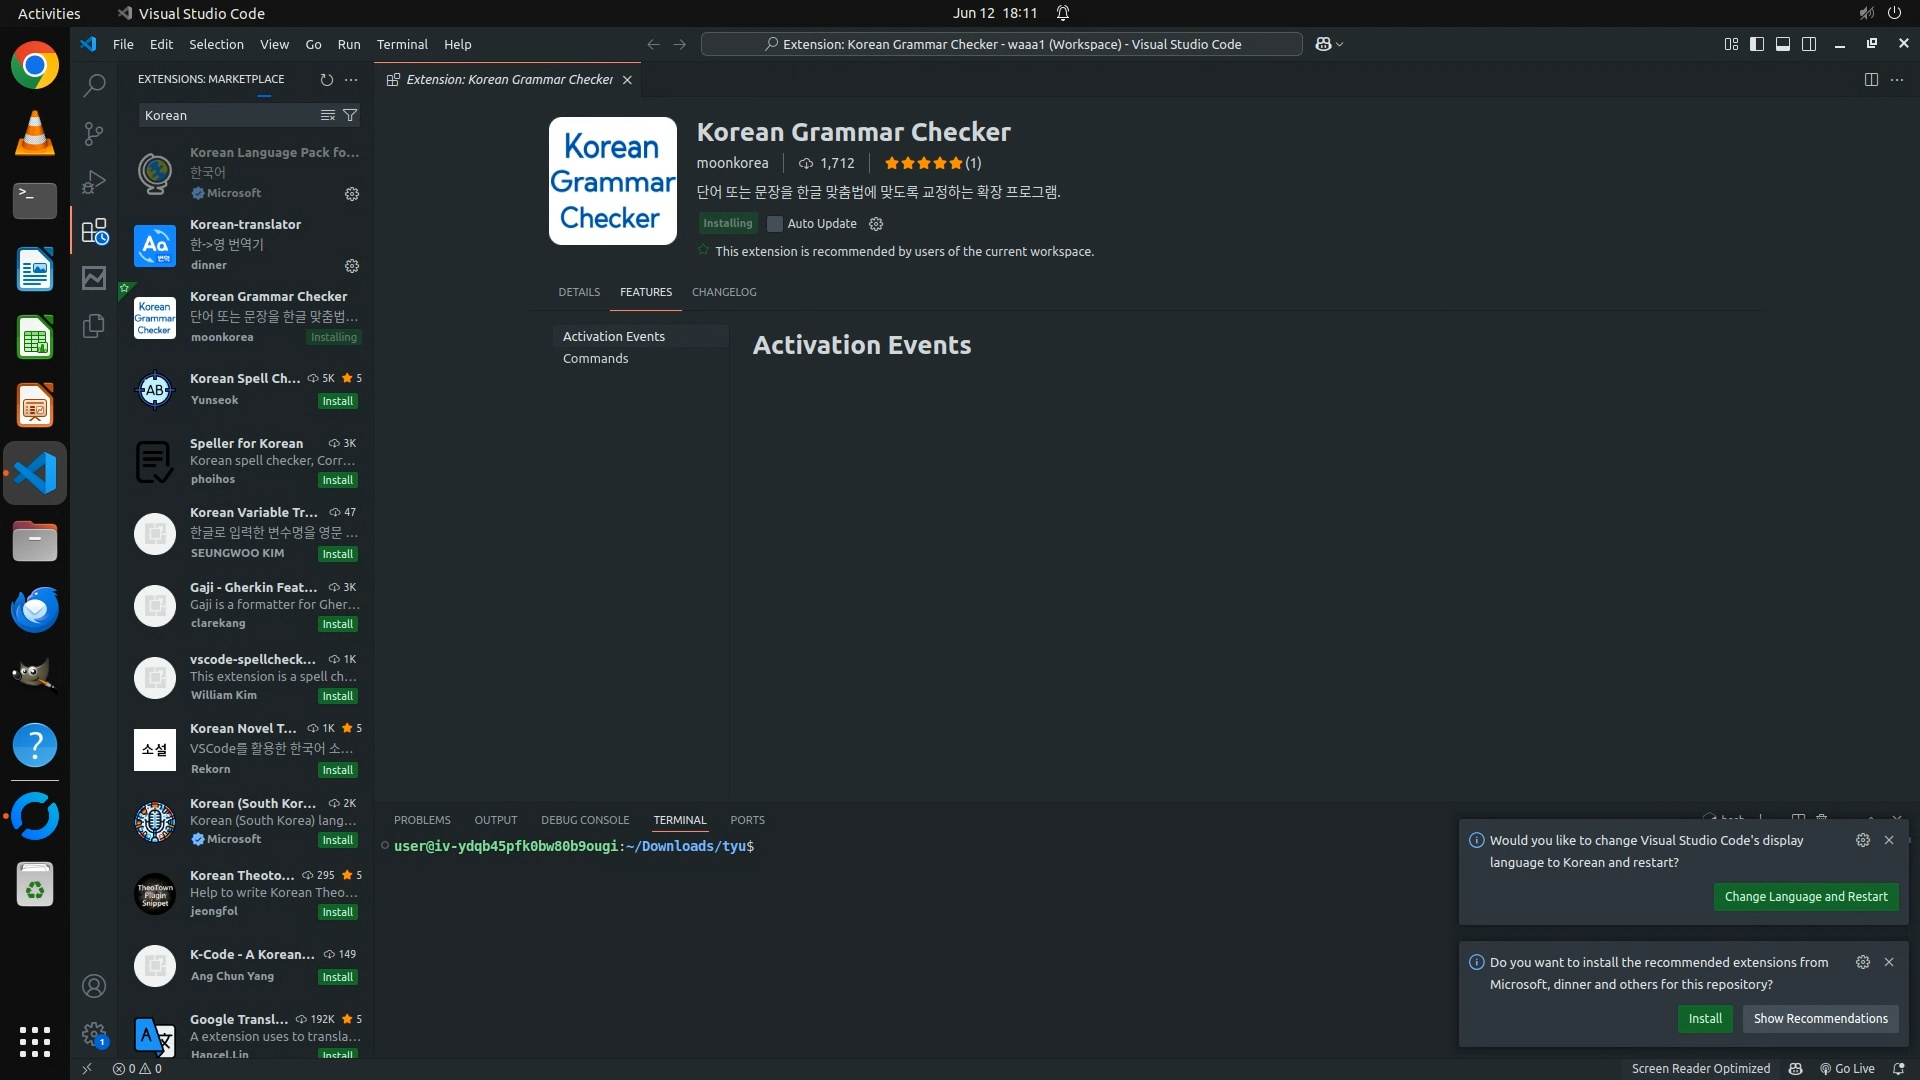The image size is (1920, 1080).
Task: Click Change Language and Restart button
Action: pyautogui.click(x=1805, y=896)
